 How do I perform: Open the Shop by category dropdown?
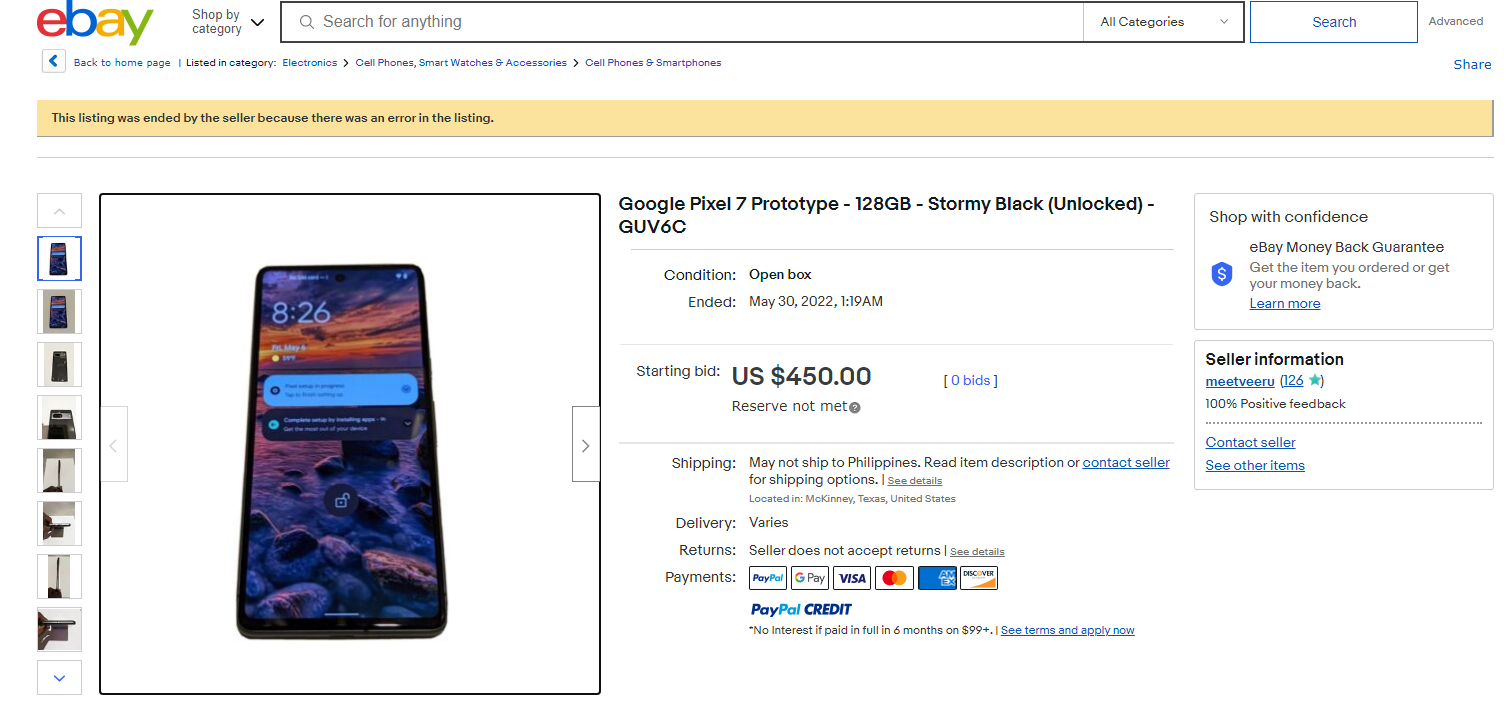(x=228, y=22)
